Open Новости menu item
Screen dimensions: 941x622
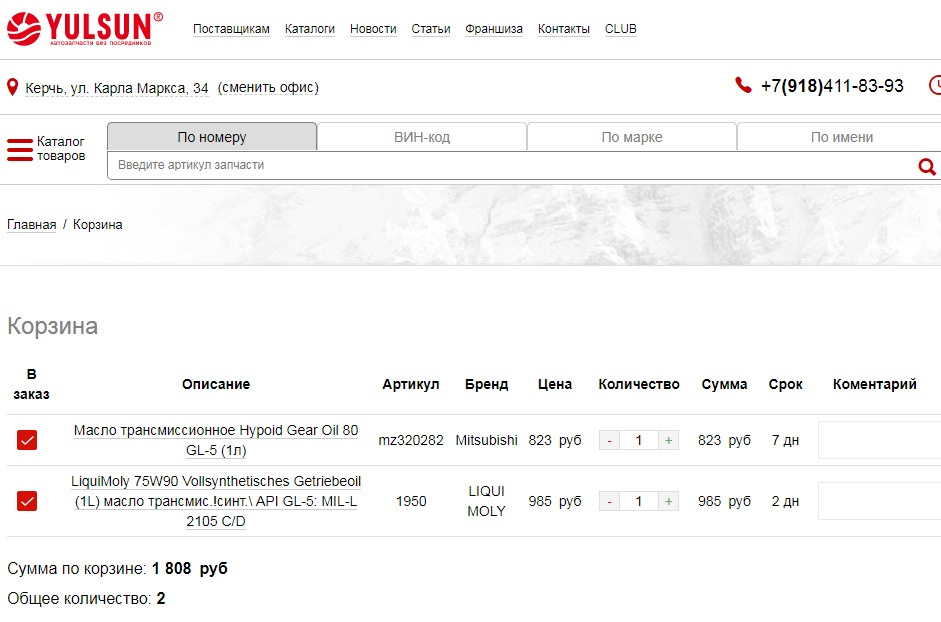tap(373, 29)
